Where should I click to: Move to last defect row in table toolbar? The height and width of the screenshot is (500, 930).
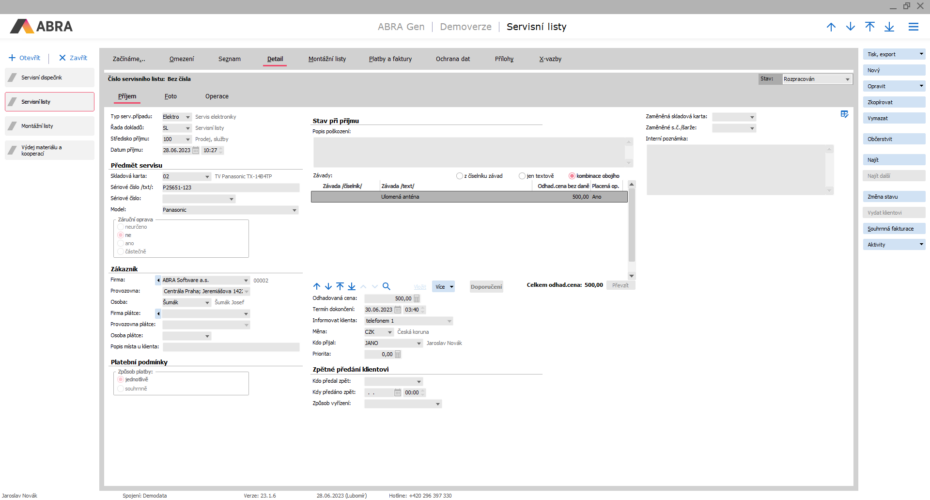[x=351, y=286]
